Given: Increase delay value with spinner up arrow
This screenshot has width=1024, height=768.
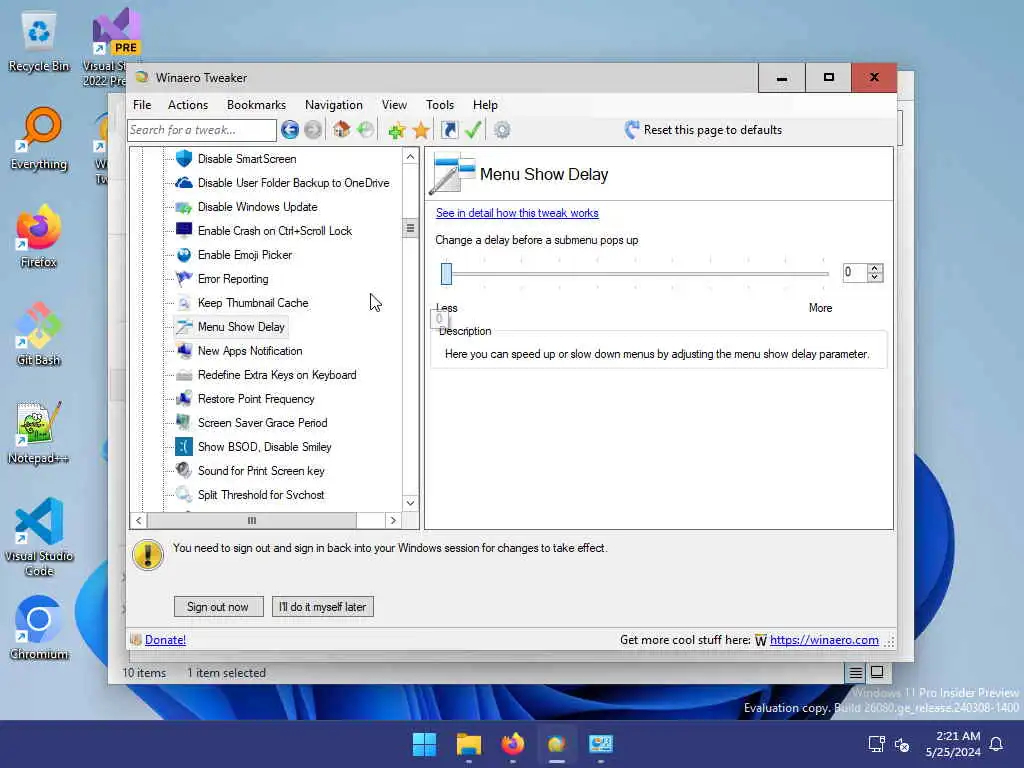Looking at the screenshot, I should pyautogui.click(x=874, y=268).
